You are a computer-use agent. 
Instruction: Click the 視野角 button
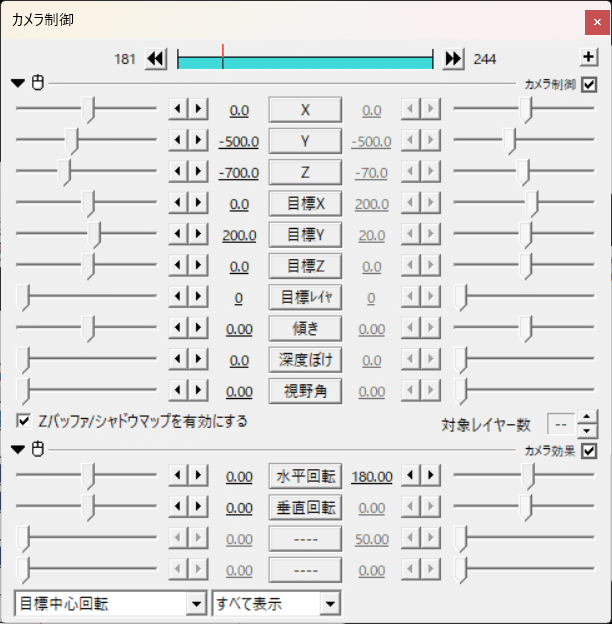click(x=305, y=391)
